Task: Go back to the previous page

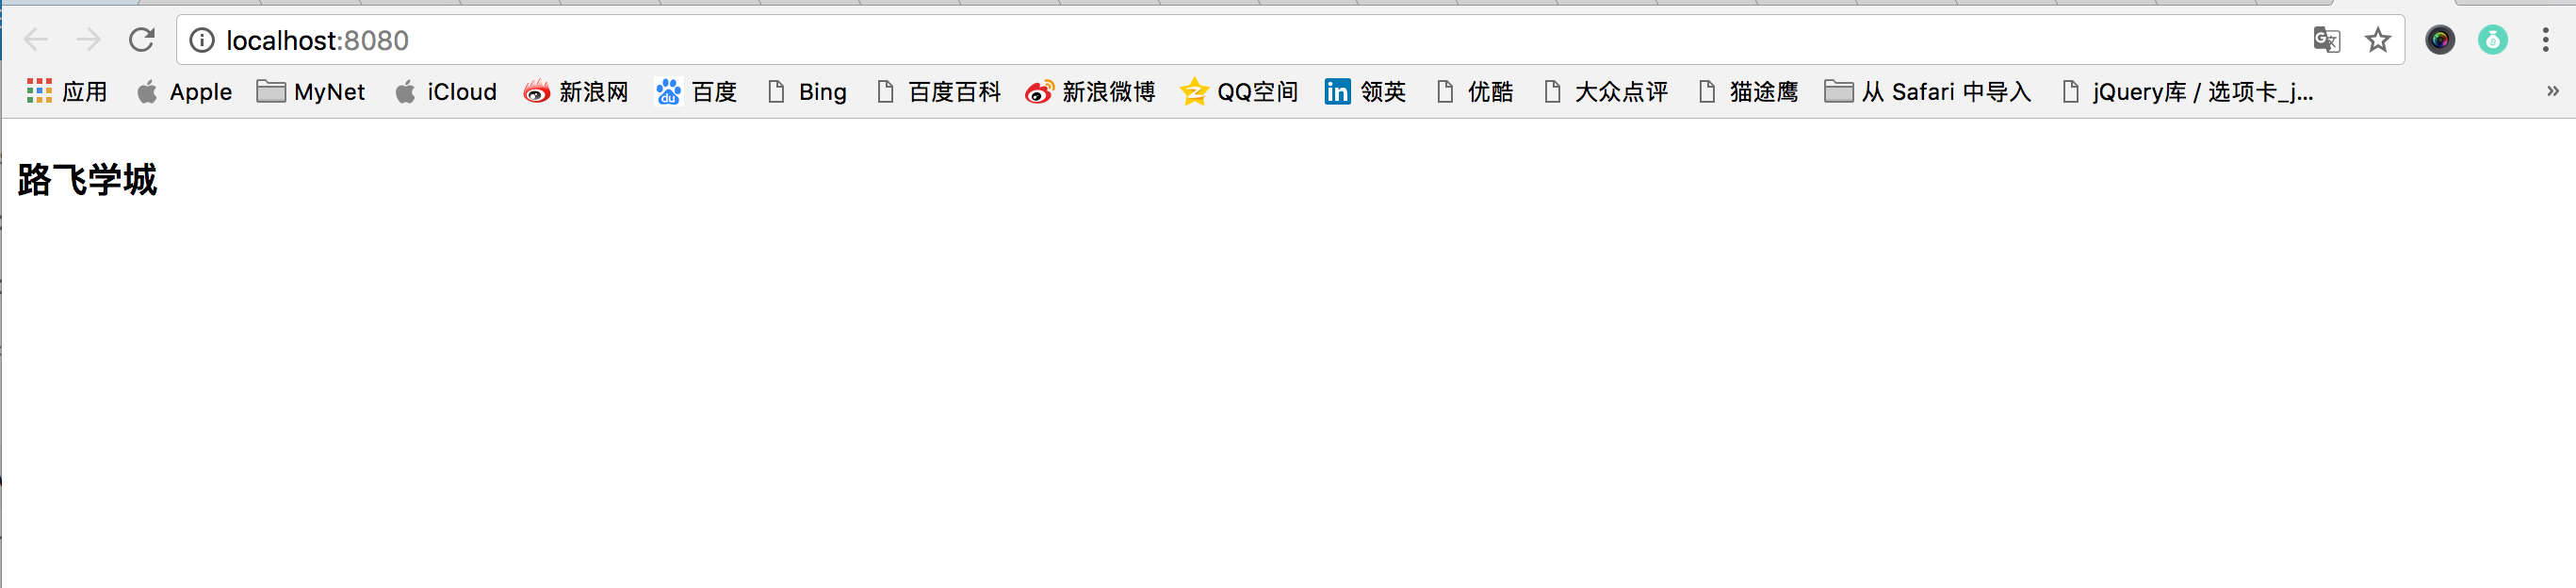Action: point(36,40)
